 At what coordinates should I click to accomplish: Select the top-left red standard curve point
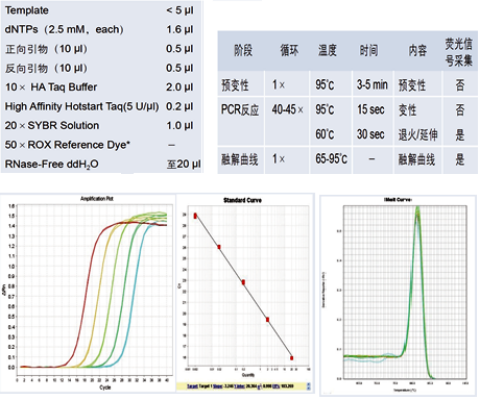(195, 216)
